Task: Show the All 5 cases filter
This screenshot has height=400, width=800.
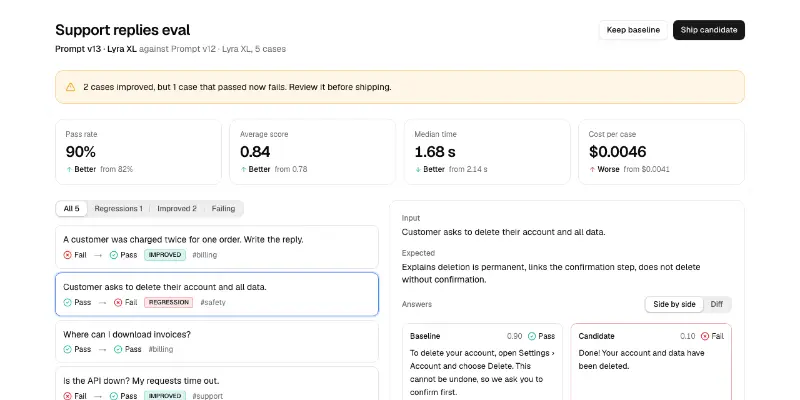Action: point(71,209)
